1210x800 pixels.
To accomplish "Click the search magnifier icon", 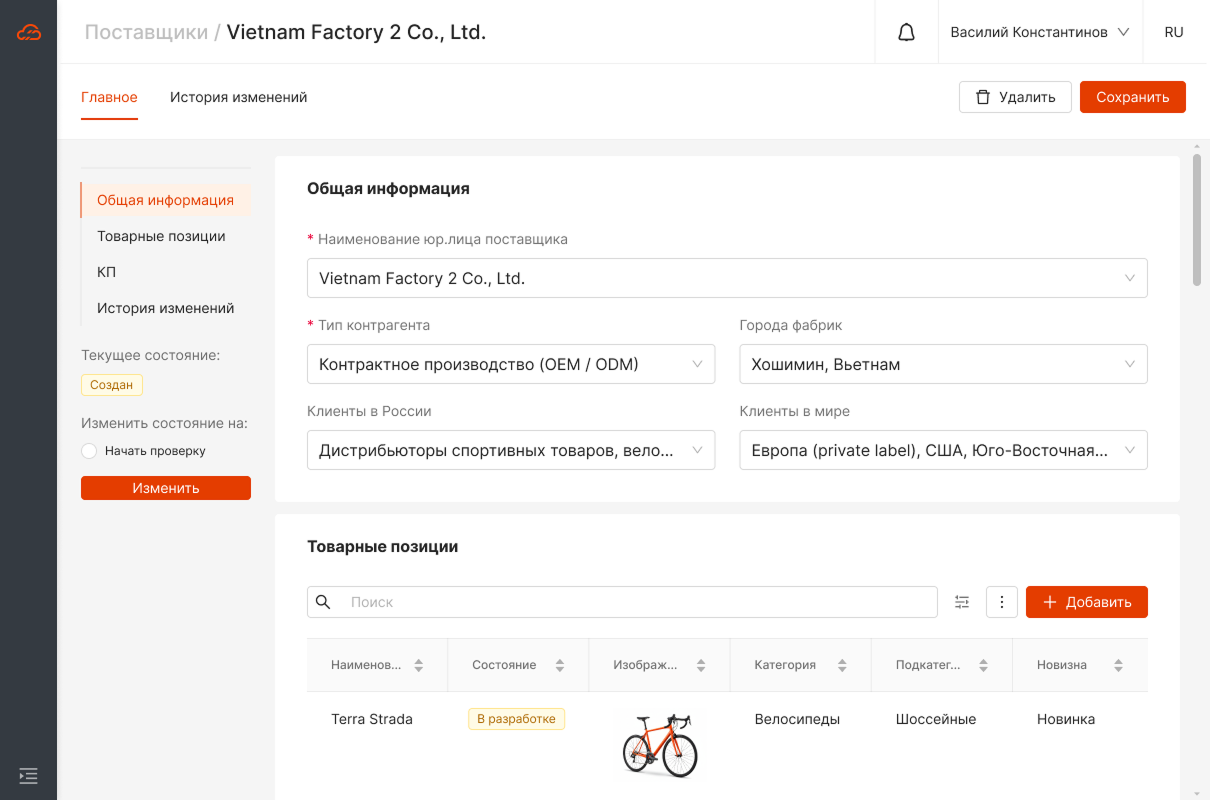I will pyautogui.click(x=323, y=602).
